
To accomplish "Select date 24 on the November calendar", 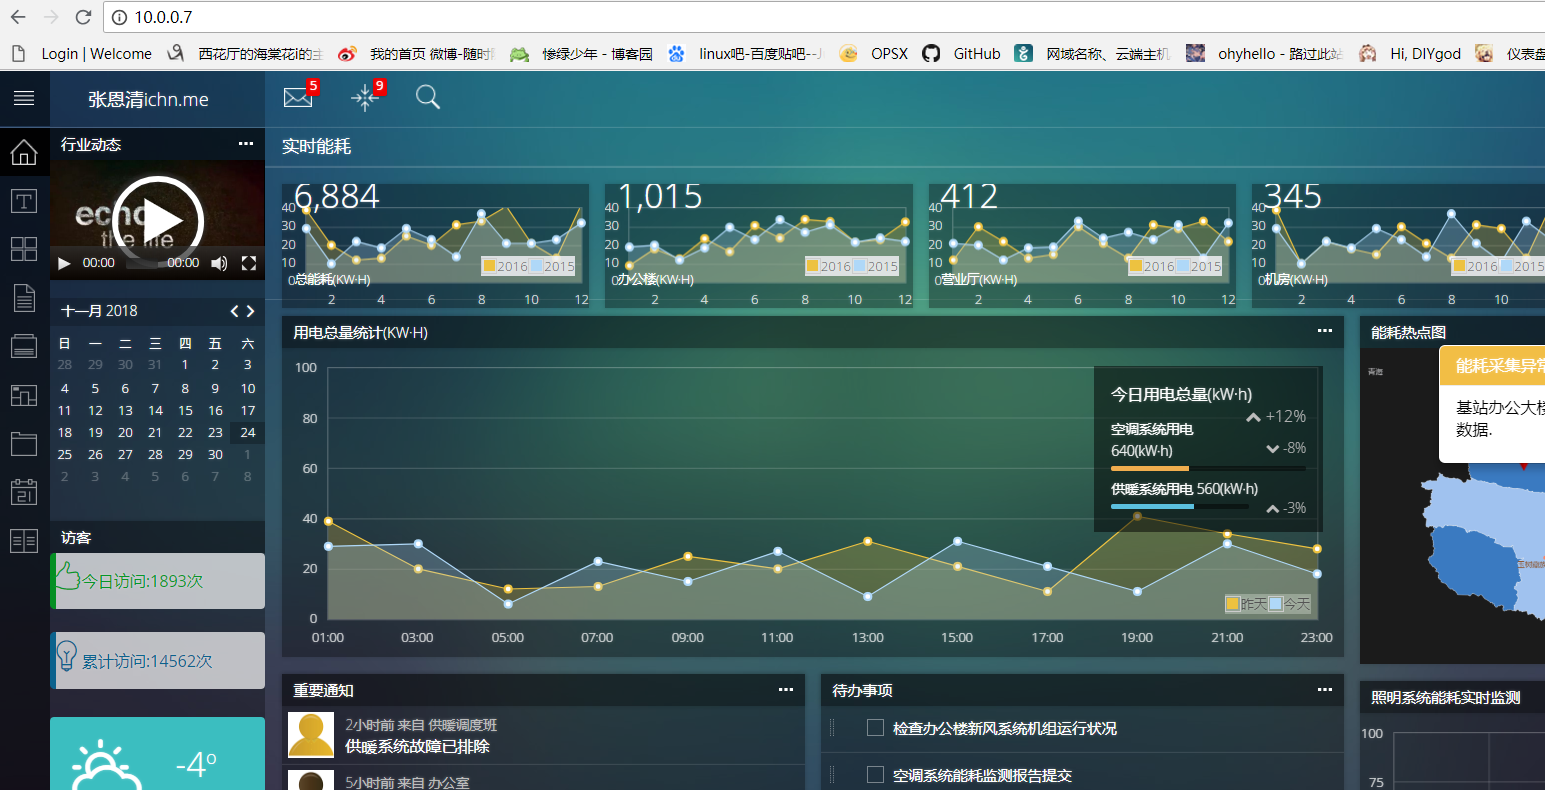I will (x=245, y=432).
